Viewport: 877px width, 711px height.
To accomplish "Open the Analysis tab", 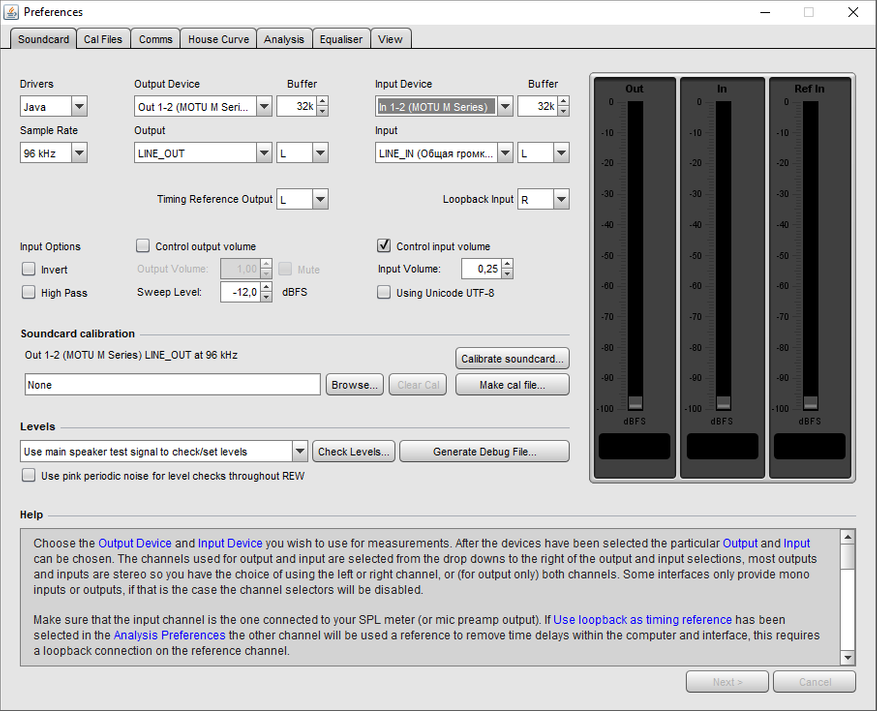I will pyautogui.click(x=284, y=39).
